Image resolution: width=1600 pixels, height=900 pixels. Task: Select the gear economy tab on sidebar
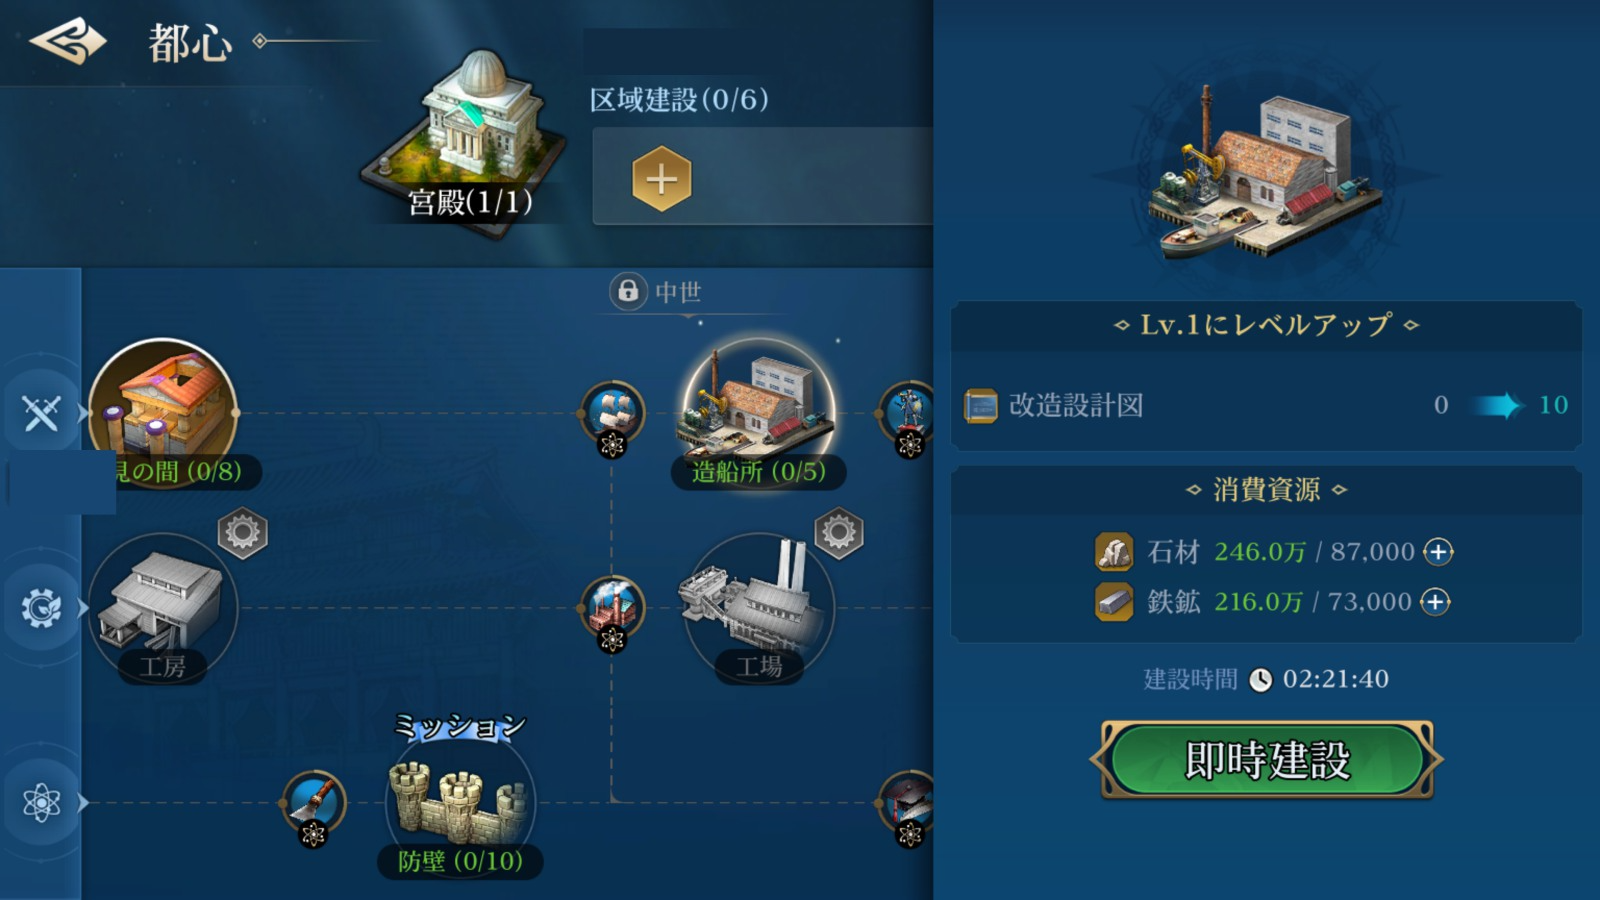tap(41, 607)
